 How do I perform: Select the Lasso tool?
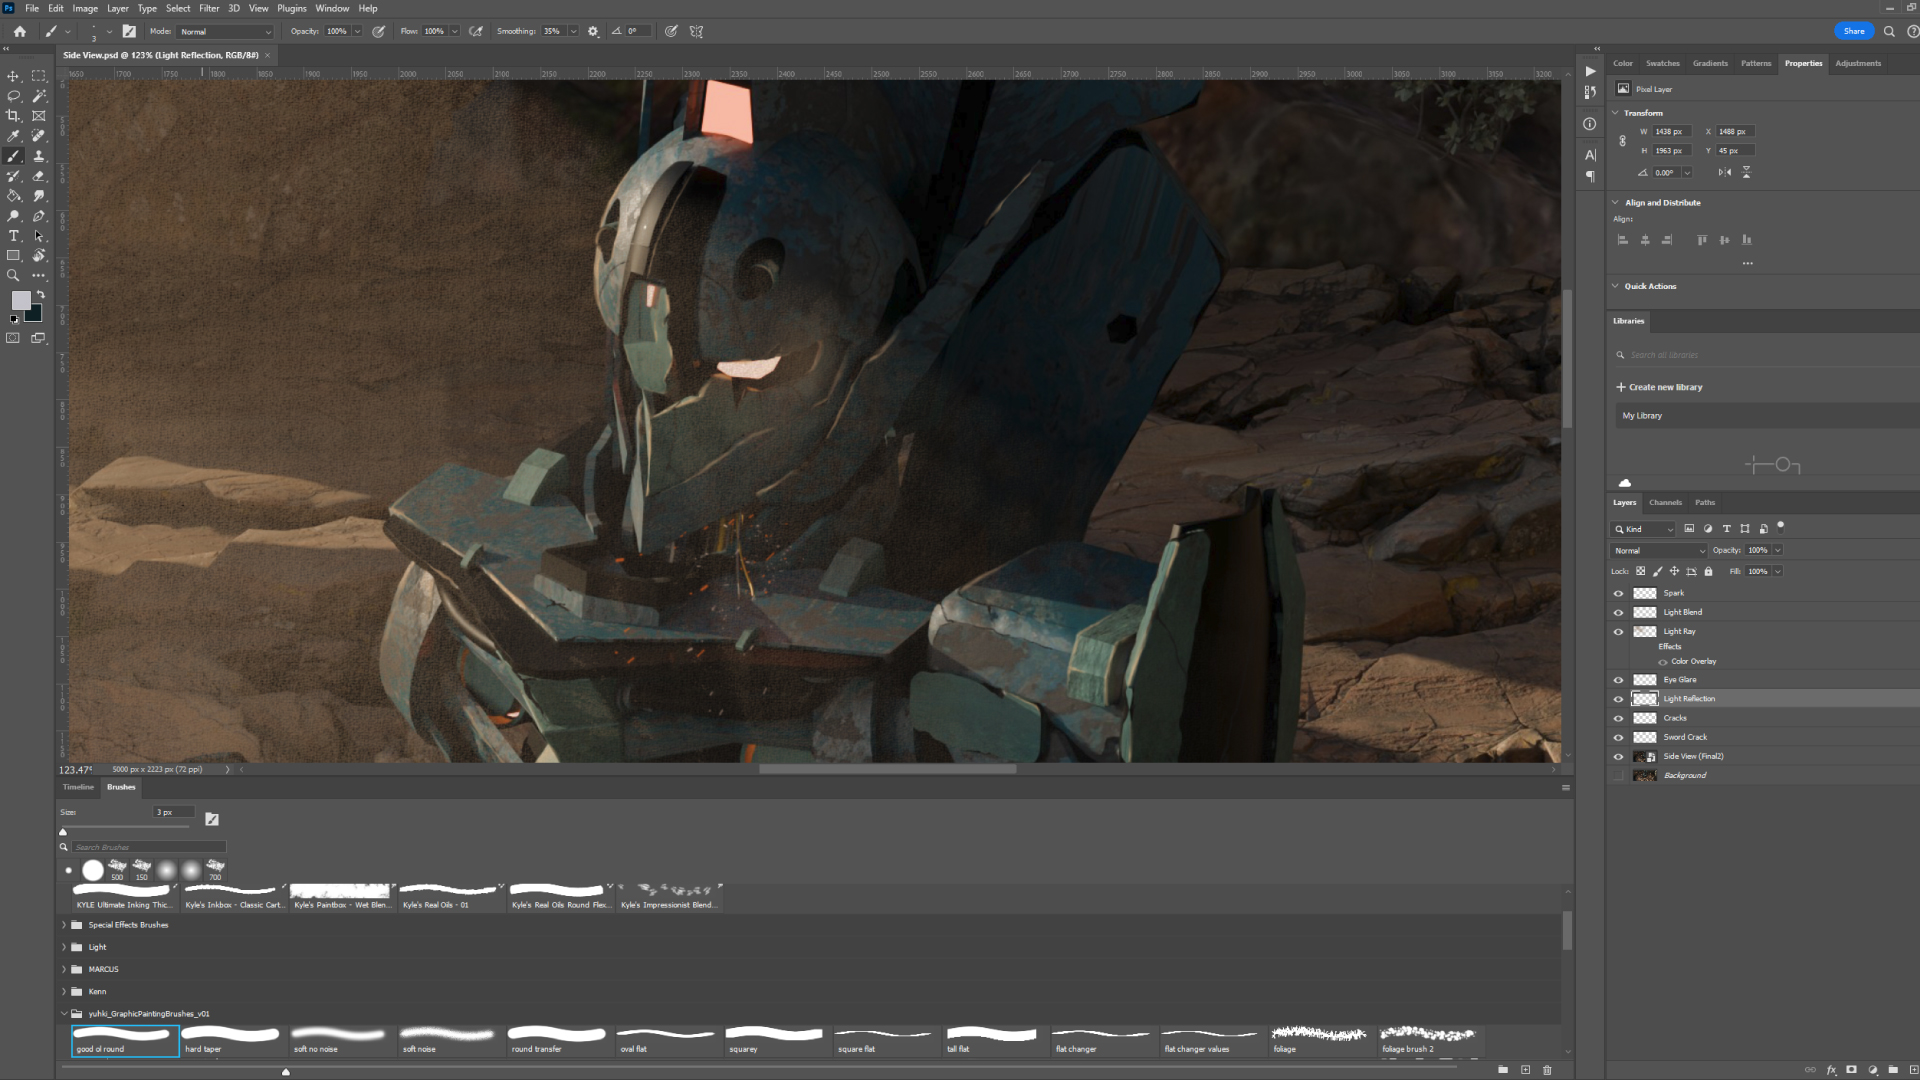point(13,96)
